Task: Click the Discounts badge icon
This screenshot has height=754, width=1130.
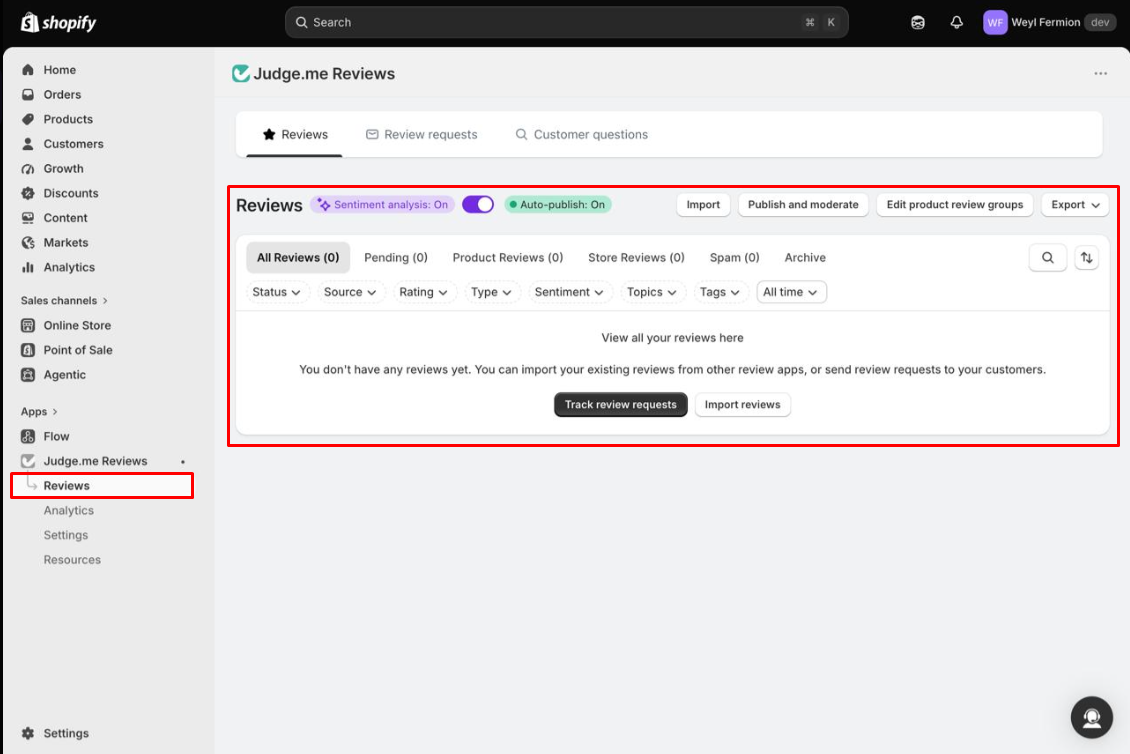Action: [x=28, y=193]
